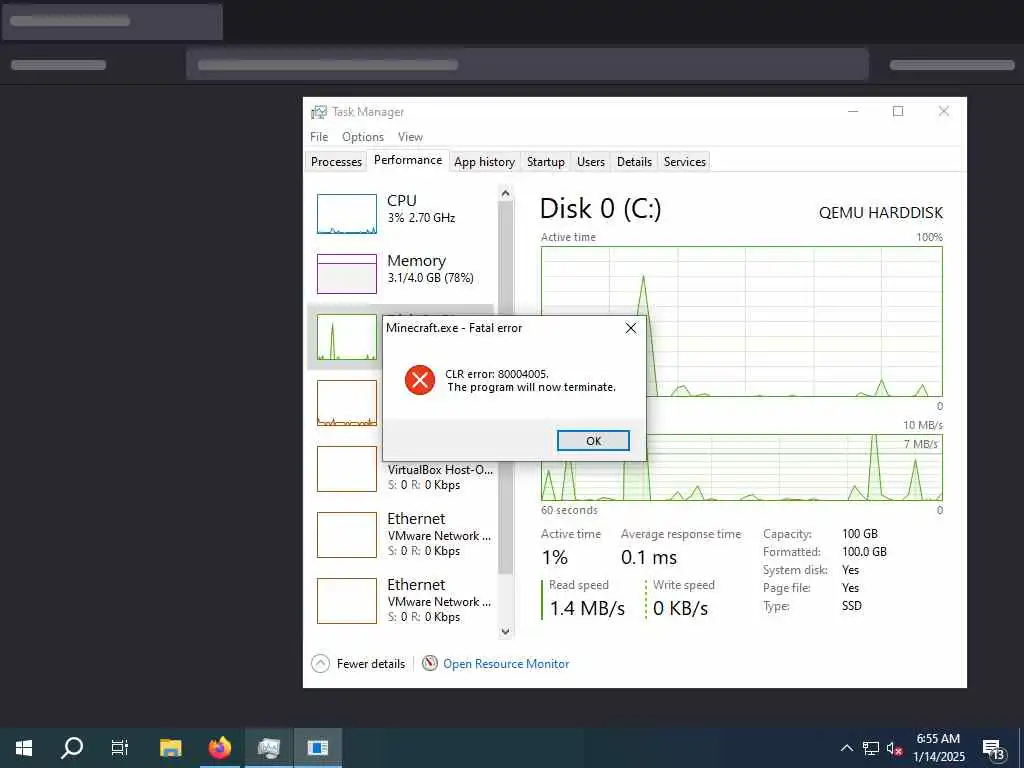Screen dimensions: 1024x768
Task: Click the disk transfer rate graph
Action: coord(742,468)
